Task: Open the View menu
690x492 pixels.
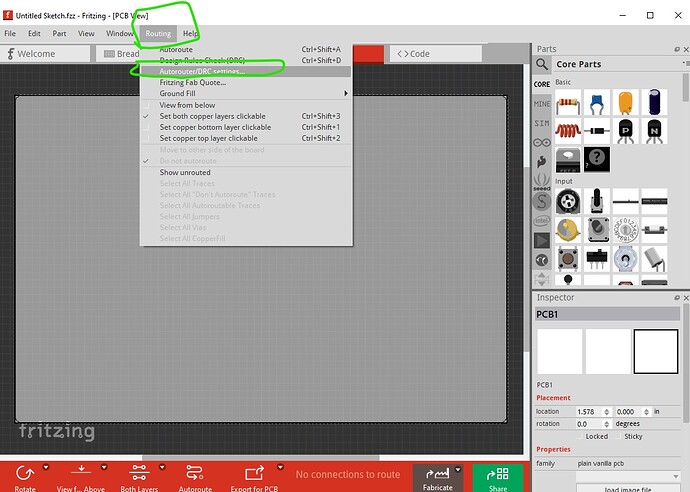Action: (x=86, y=33)
